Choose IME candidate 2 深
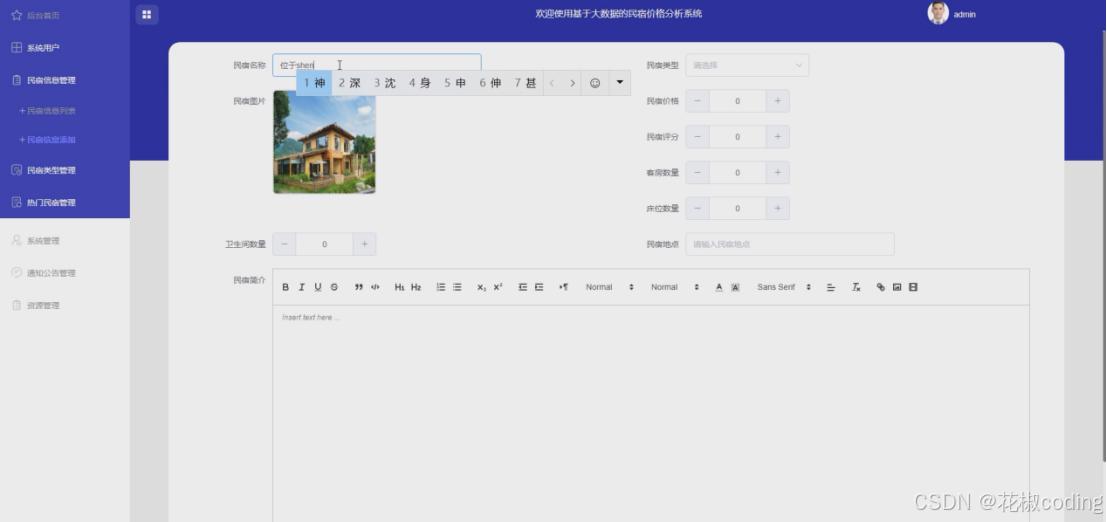 pyautogui.click(x=349, y=83)
